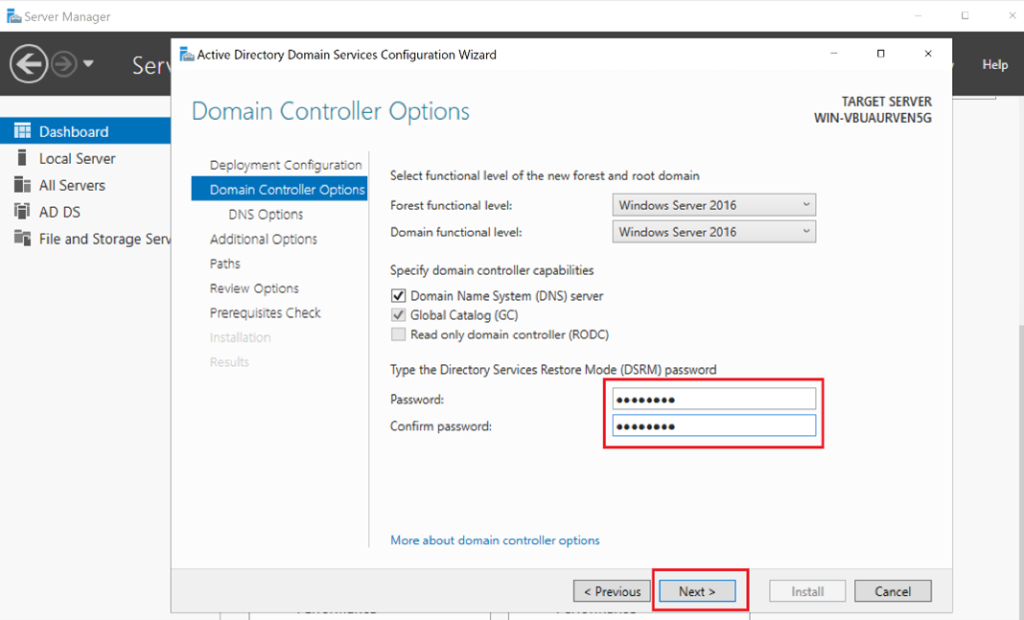The width and height of the screenshot is (1024, 620).
Task: Open AD DS page in sidebar
Action: coord(59,212)
